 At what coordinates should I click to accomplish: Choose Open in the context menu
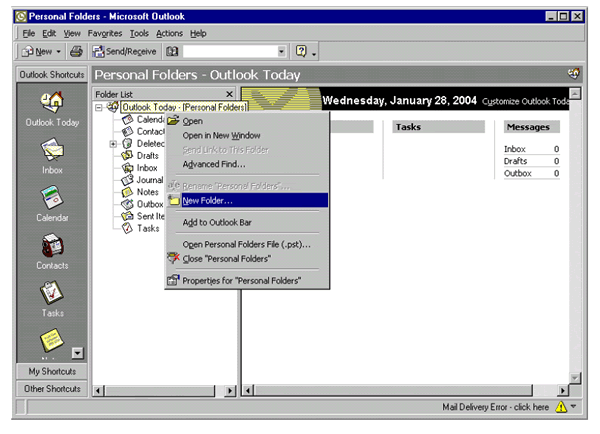point(247,121)
